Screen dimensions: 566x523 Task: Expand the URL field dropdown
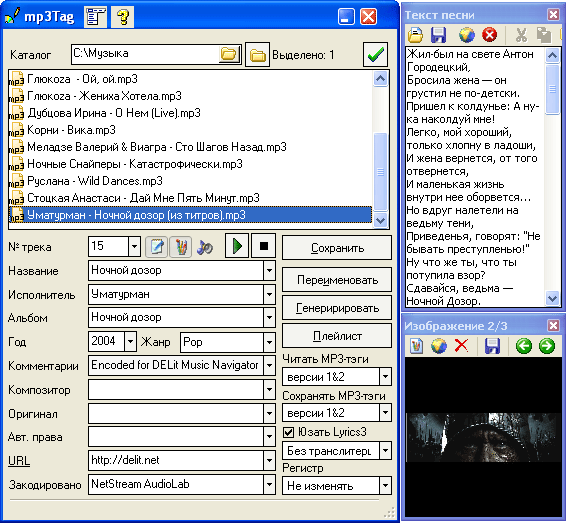click(269, 461)
